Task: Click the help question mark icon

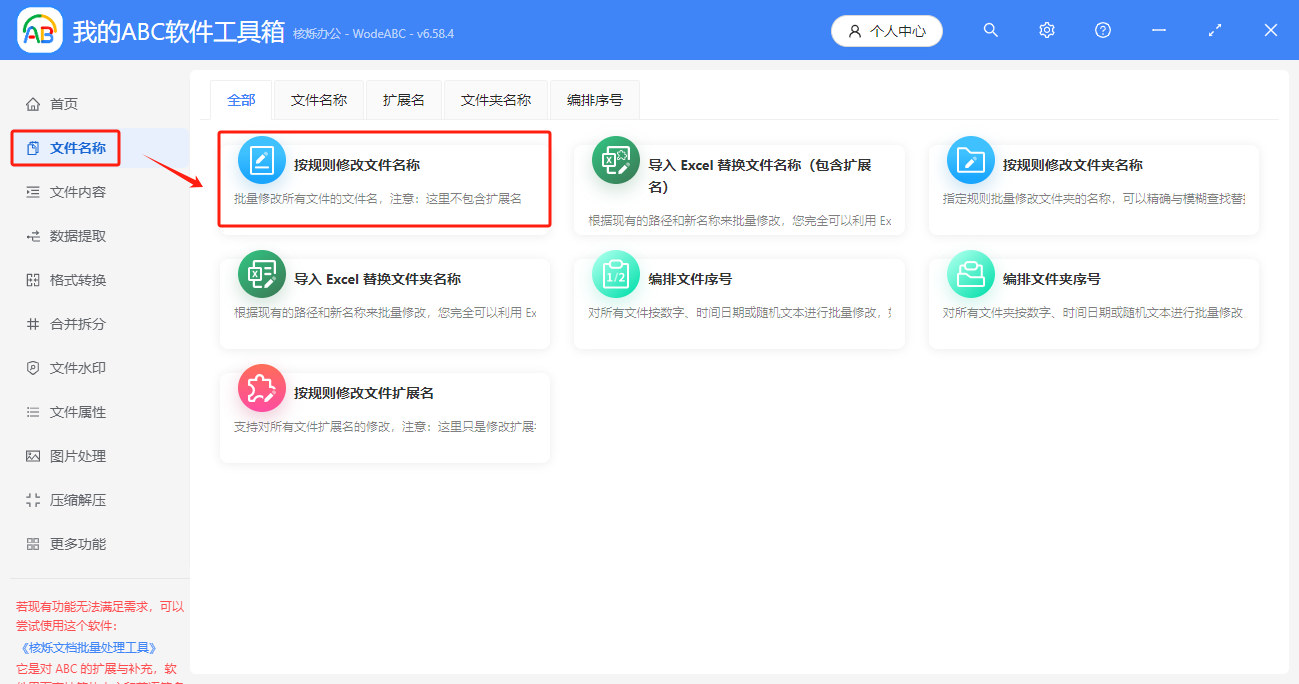Action: tap(1103, 31)
